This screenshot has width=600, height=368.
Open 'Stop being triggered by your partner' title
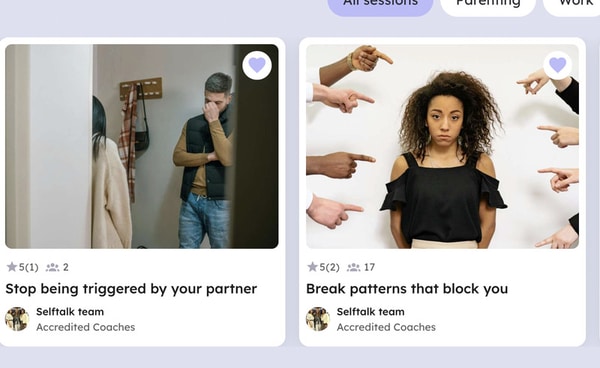[x=131, y=289]
